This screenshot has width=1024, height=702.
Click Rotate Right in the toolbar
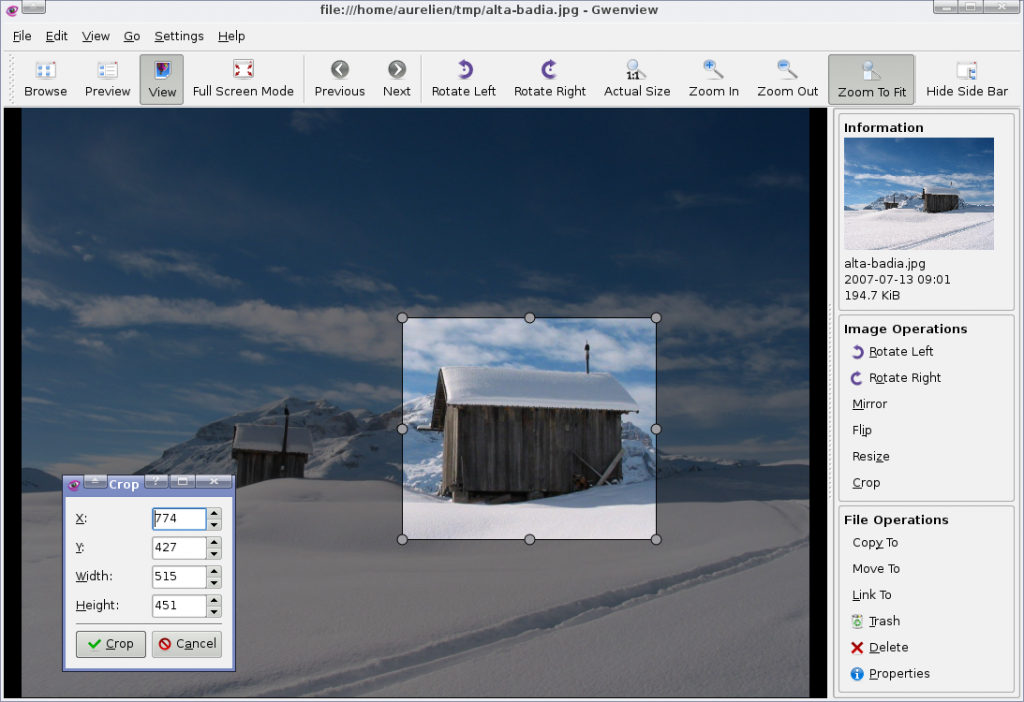549,79
